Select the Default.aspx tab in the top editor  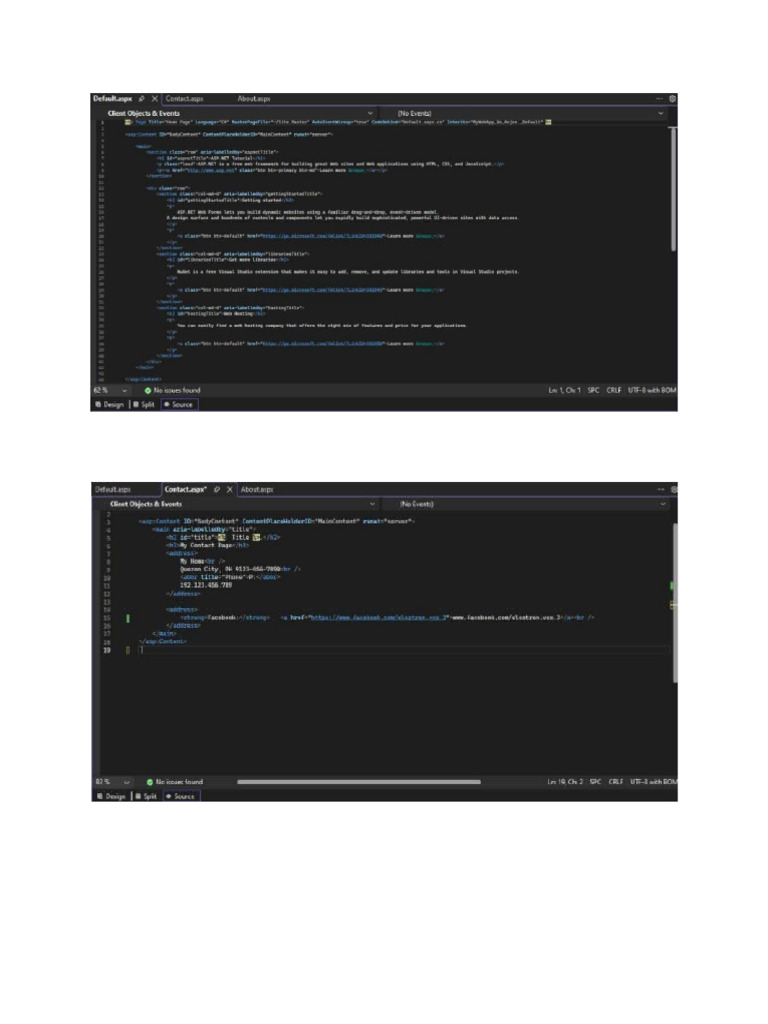[x=112, y=99]
